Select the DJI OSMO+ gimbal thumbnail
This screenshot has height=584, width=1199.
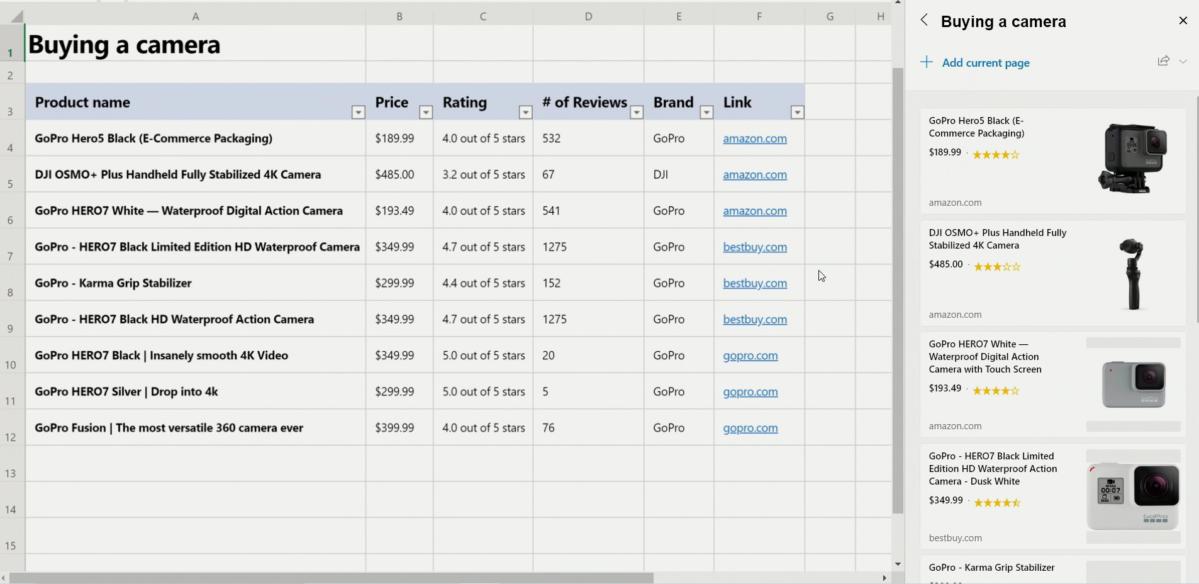(x=1133, y=273)
